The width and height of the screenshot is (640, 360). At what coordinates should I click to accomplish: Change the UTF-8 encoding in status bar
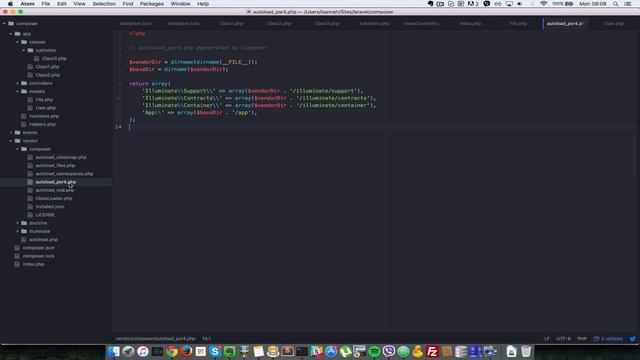[563, 338]
